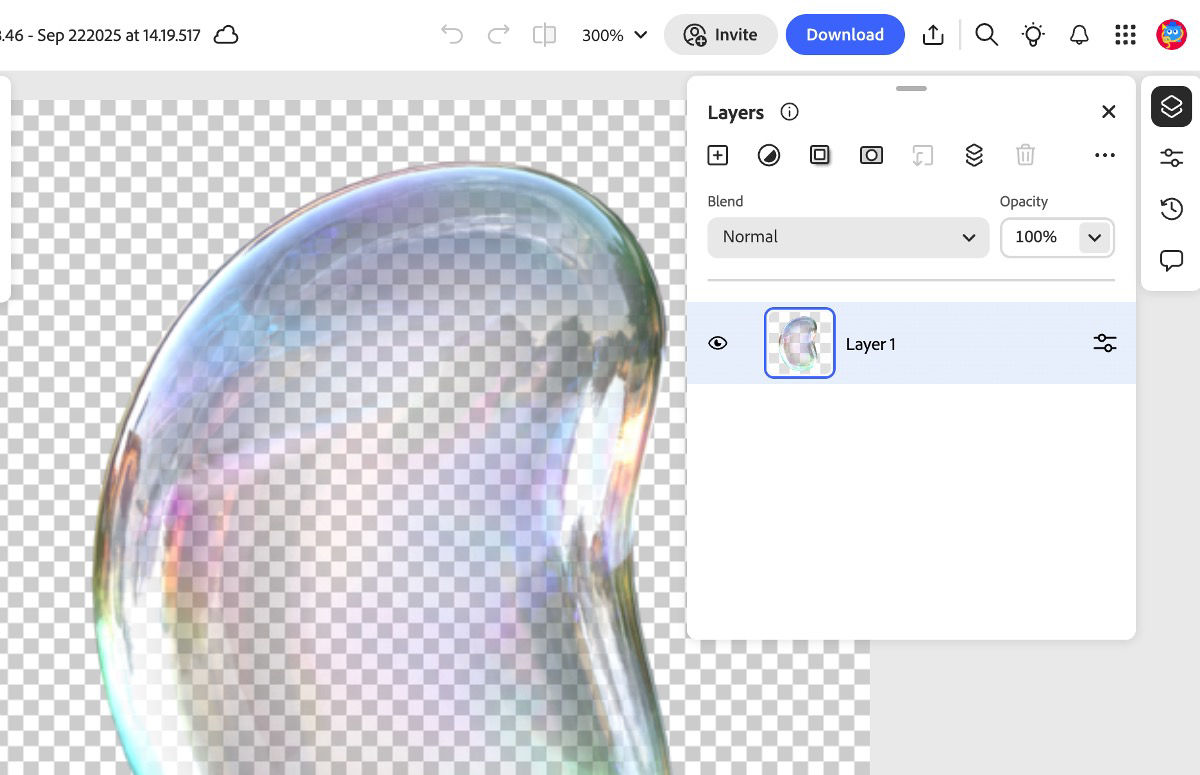Open the Normal blend mode dropdown
This screenshot has height=775, width=1200.
[848, 237]
